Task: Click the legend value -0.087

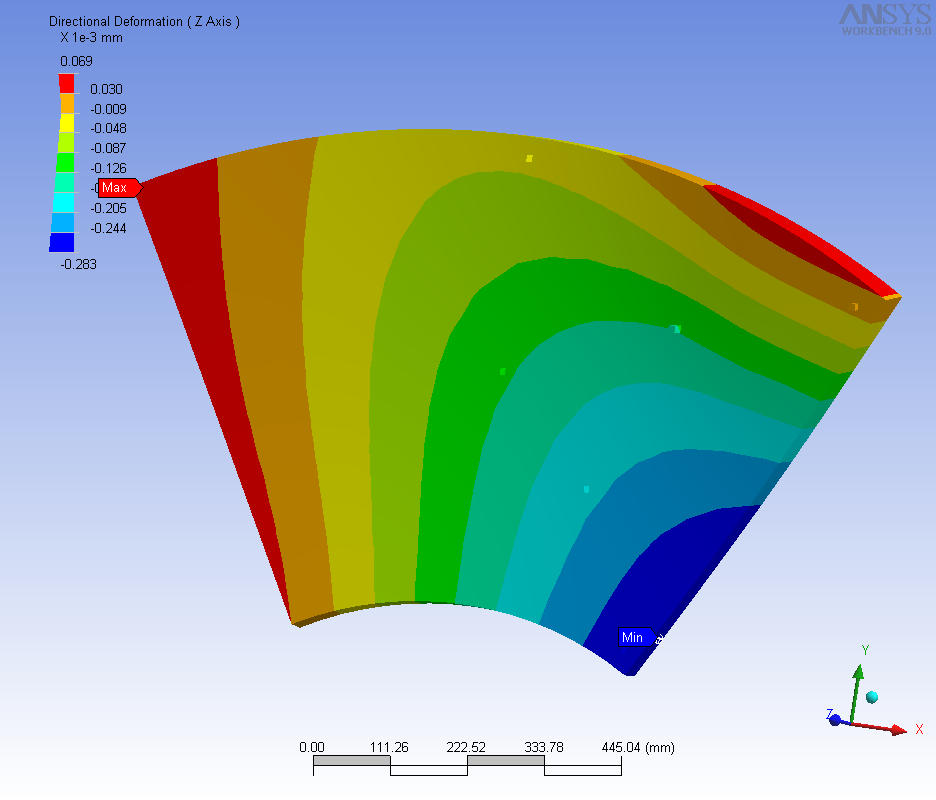Action: pos(108,148)
